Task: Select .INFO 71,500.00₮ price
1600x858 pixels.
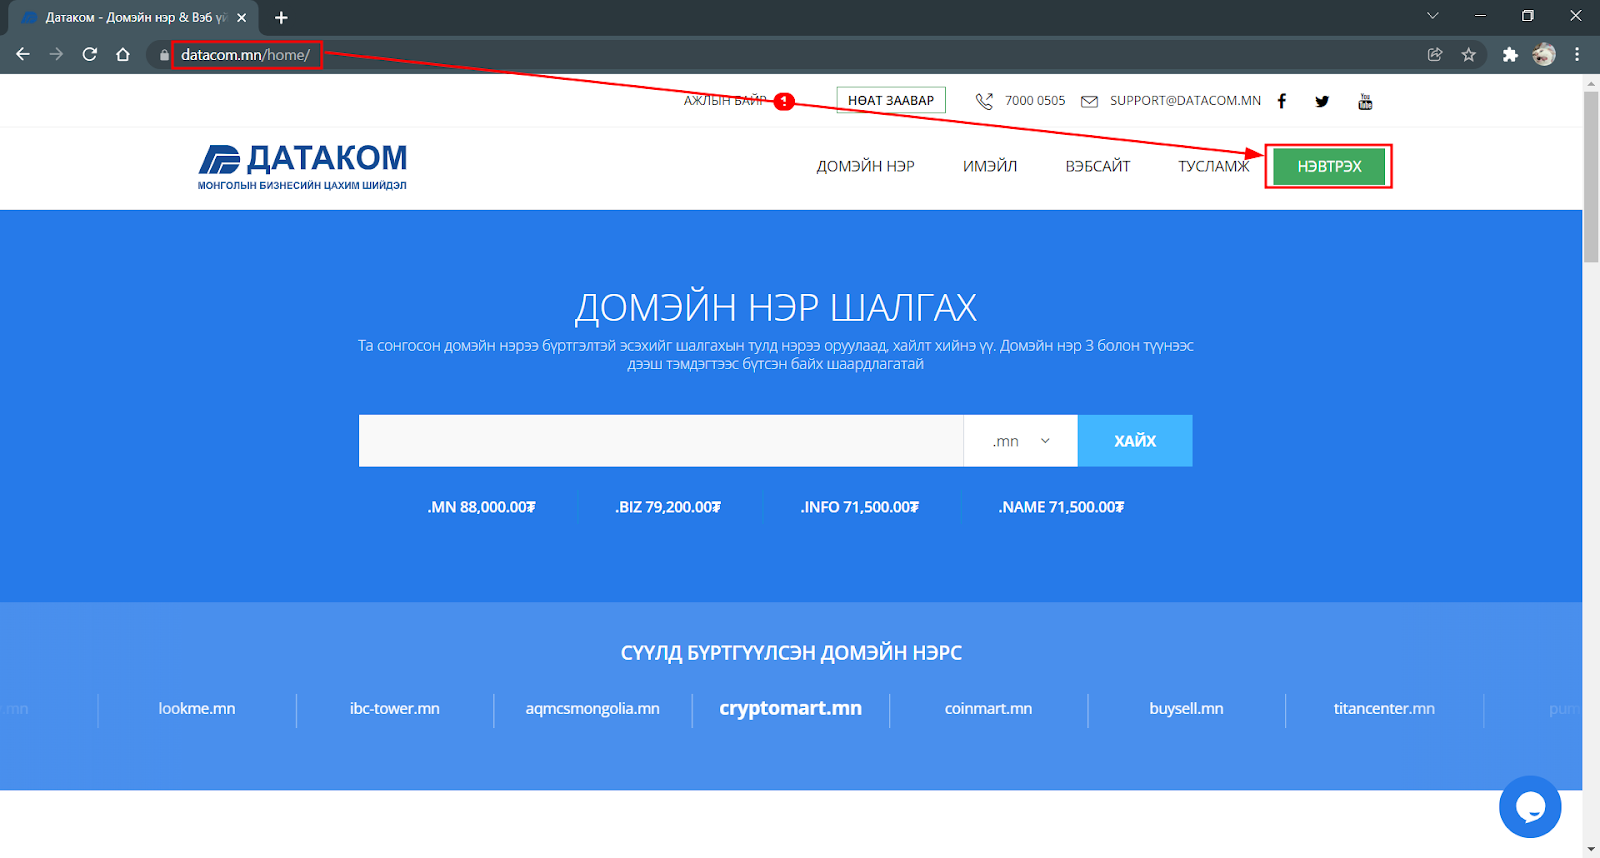Action: coord(860,507)
